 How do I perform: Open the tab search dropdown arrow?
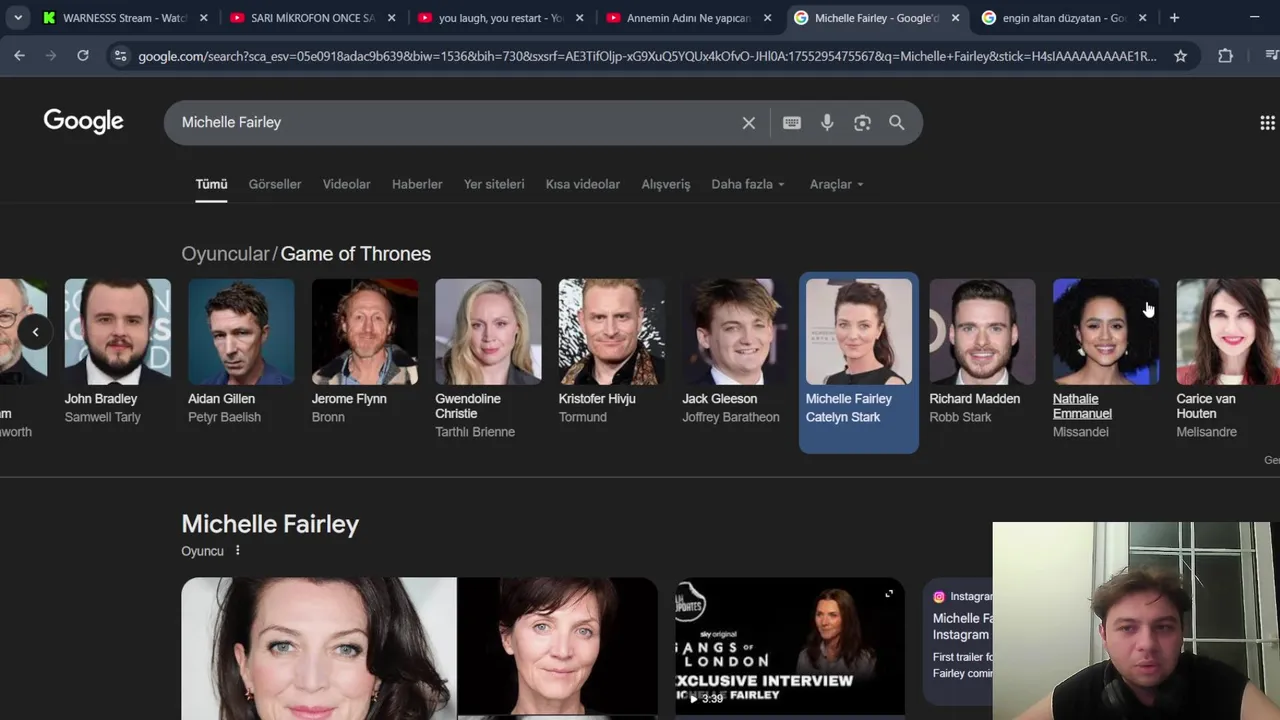pyautogui.click(x=18, y=18)
